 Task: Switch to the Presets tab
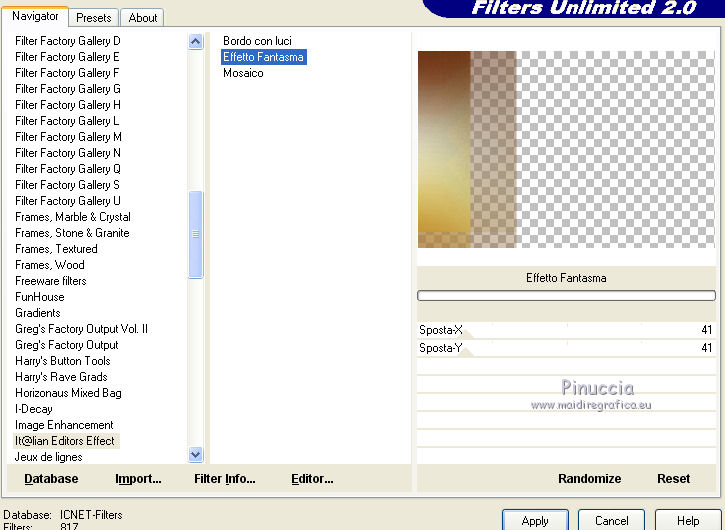[x=94, y=18]
